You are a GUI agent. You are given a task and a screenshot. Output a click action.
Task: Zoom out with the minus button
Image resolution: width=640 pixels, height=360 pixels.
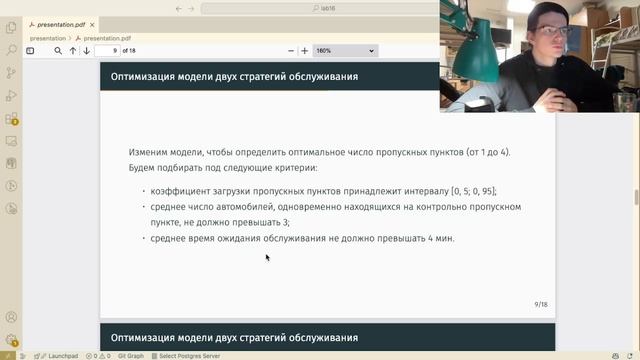(x=291, y=51)
